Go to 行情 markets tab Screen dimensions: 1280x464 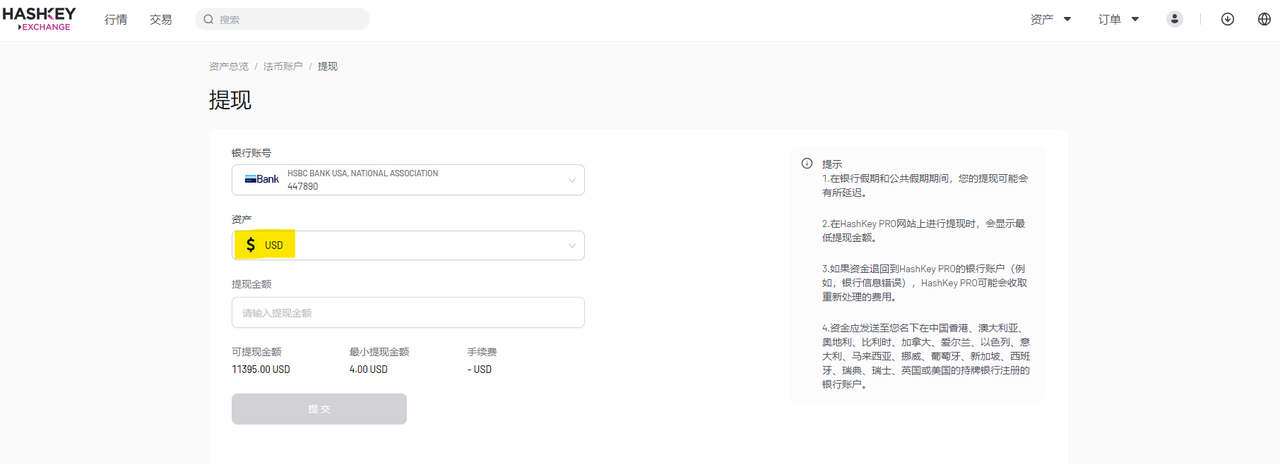pyautogui.click(x=116, y=19)
